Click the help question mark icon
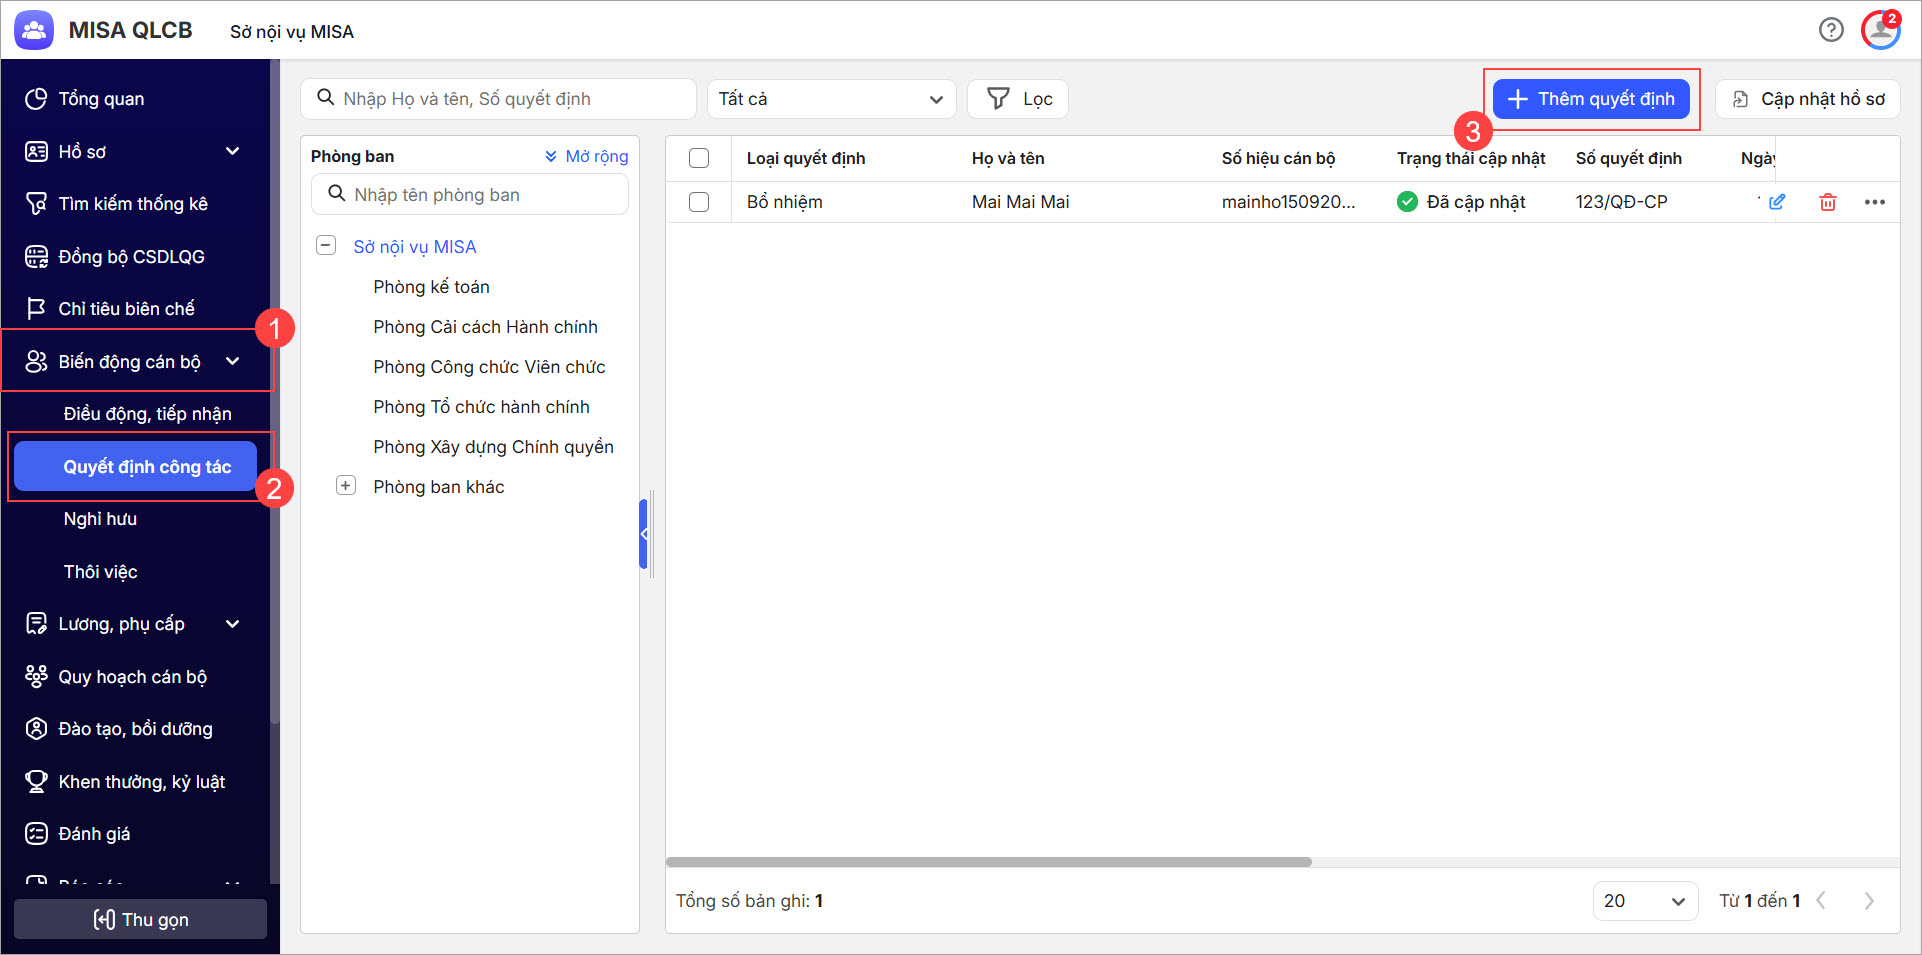The height and width of the screenshot is (955, 1922). click(x=1831, y=30)
